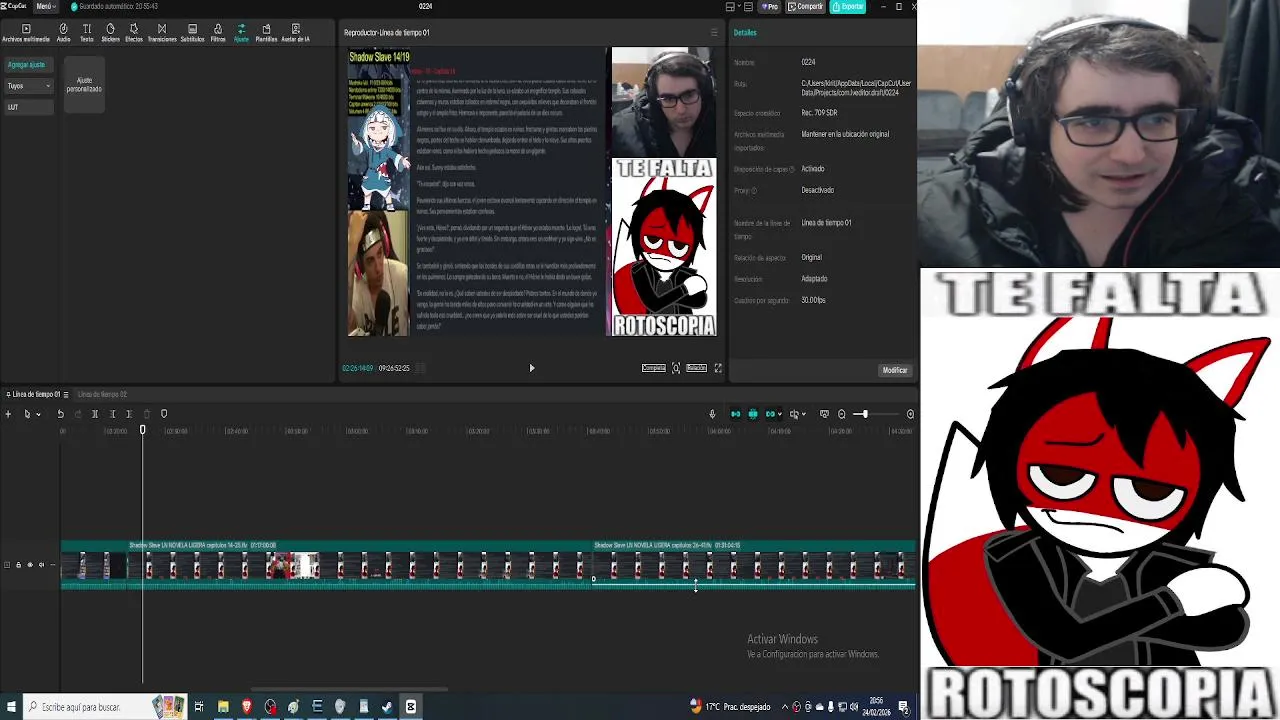Click the split clip tool
The image size is (1280, 720).
[x=95, y=414]
